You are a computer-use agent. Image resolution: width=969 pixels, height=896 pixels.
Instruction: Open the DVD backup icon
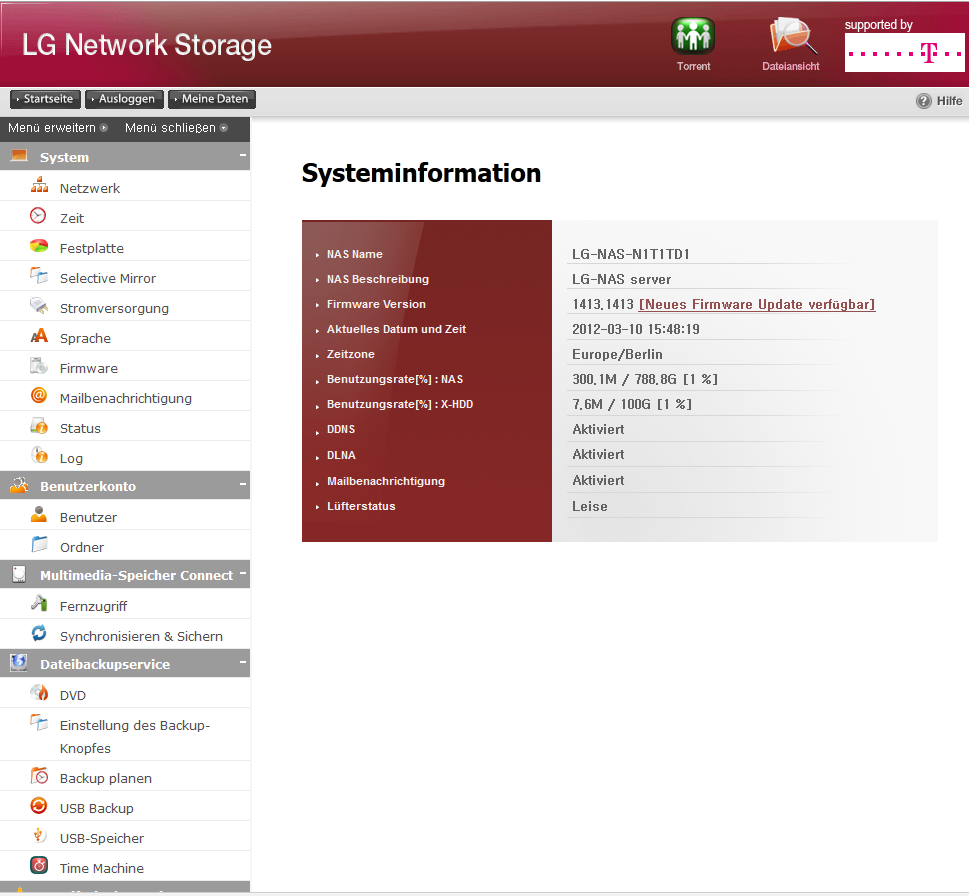click(x=39, y=694)
